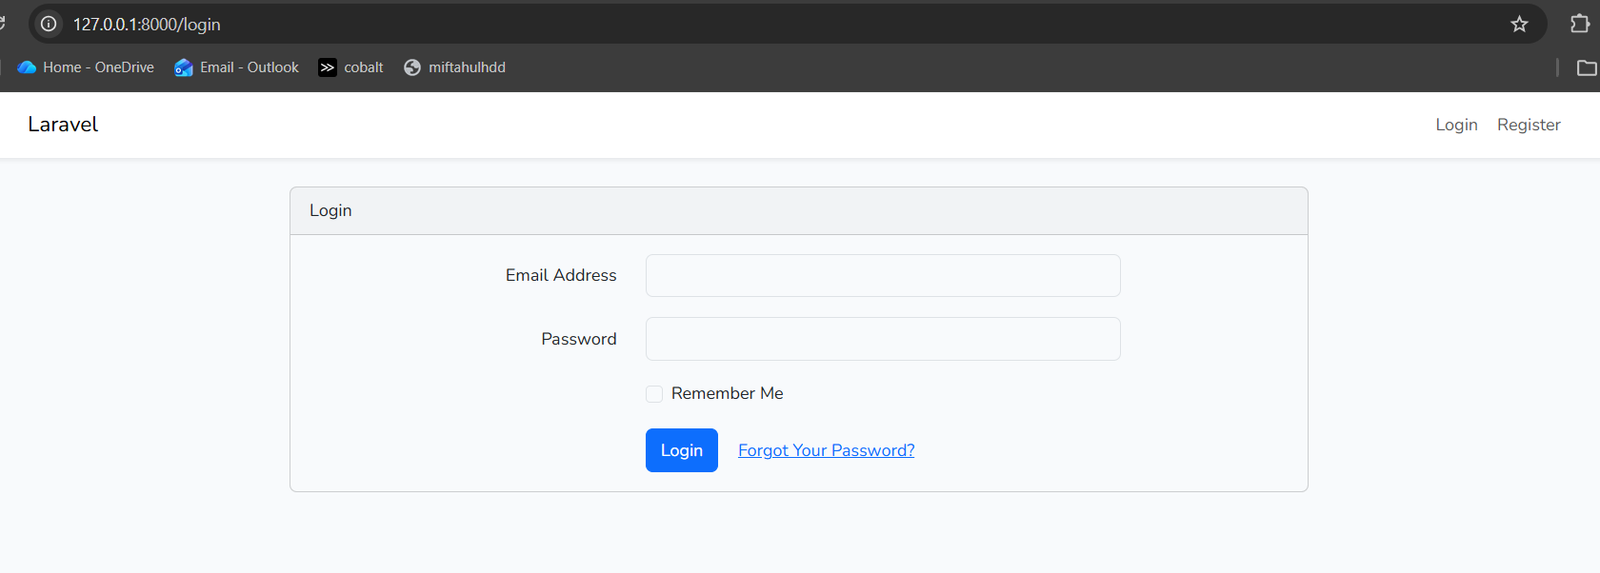Screen dimensions: 1600x573
Task: View site information icon in address bar
Action: [x=48, y=24]
